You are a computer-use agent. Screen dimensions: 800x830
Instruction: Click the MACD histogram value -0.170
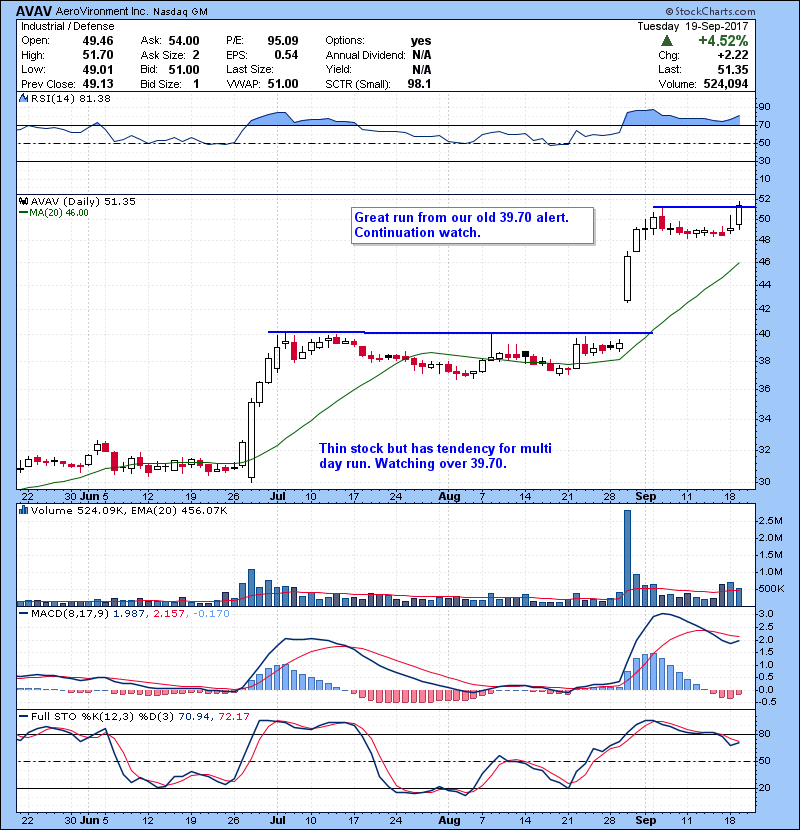pyautogui.click(x=211, y=614)
